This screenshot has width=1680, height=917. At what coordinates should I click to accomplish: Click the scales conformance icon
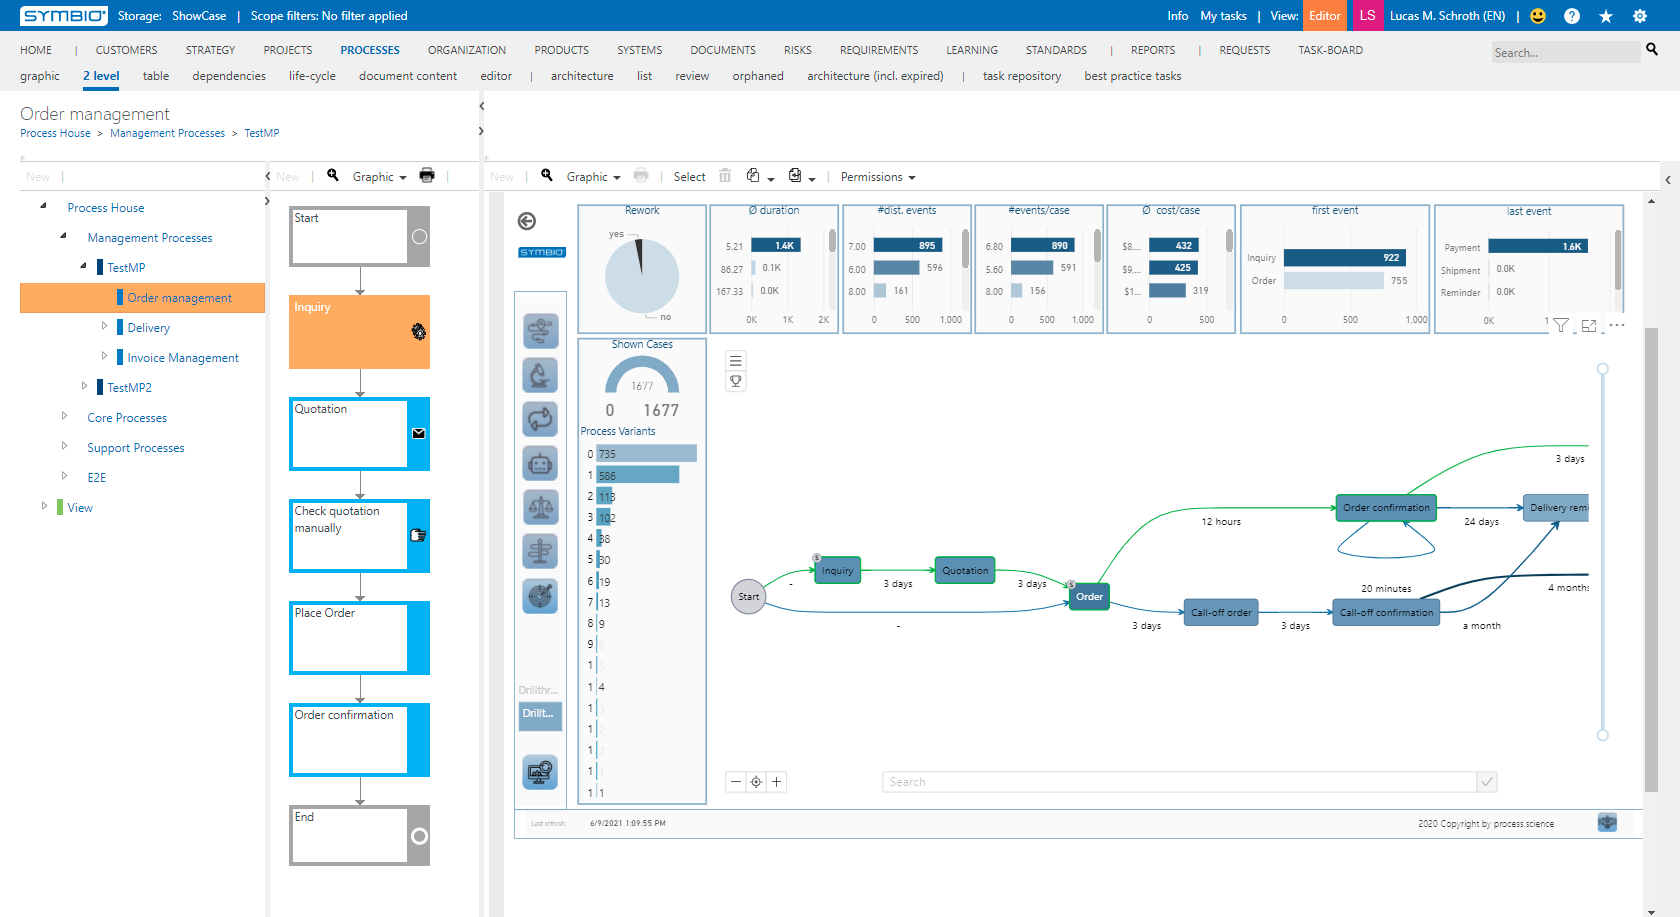540,507
